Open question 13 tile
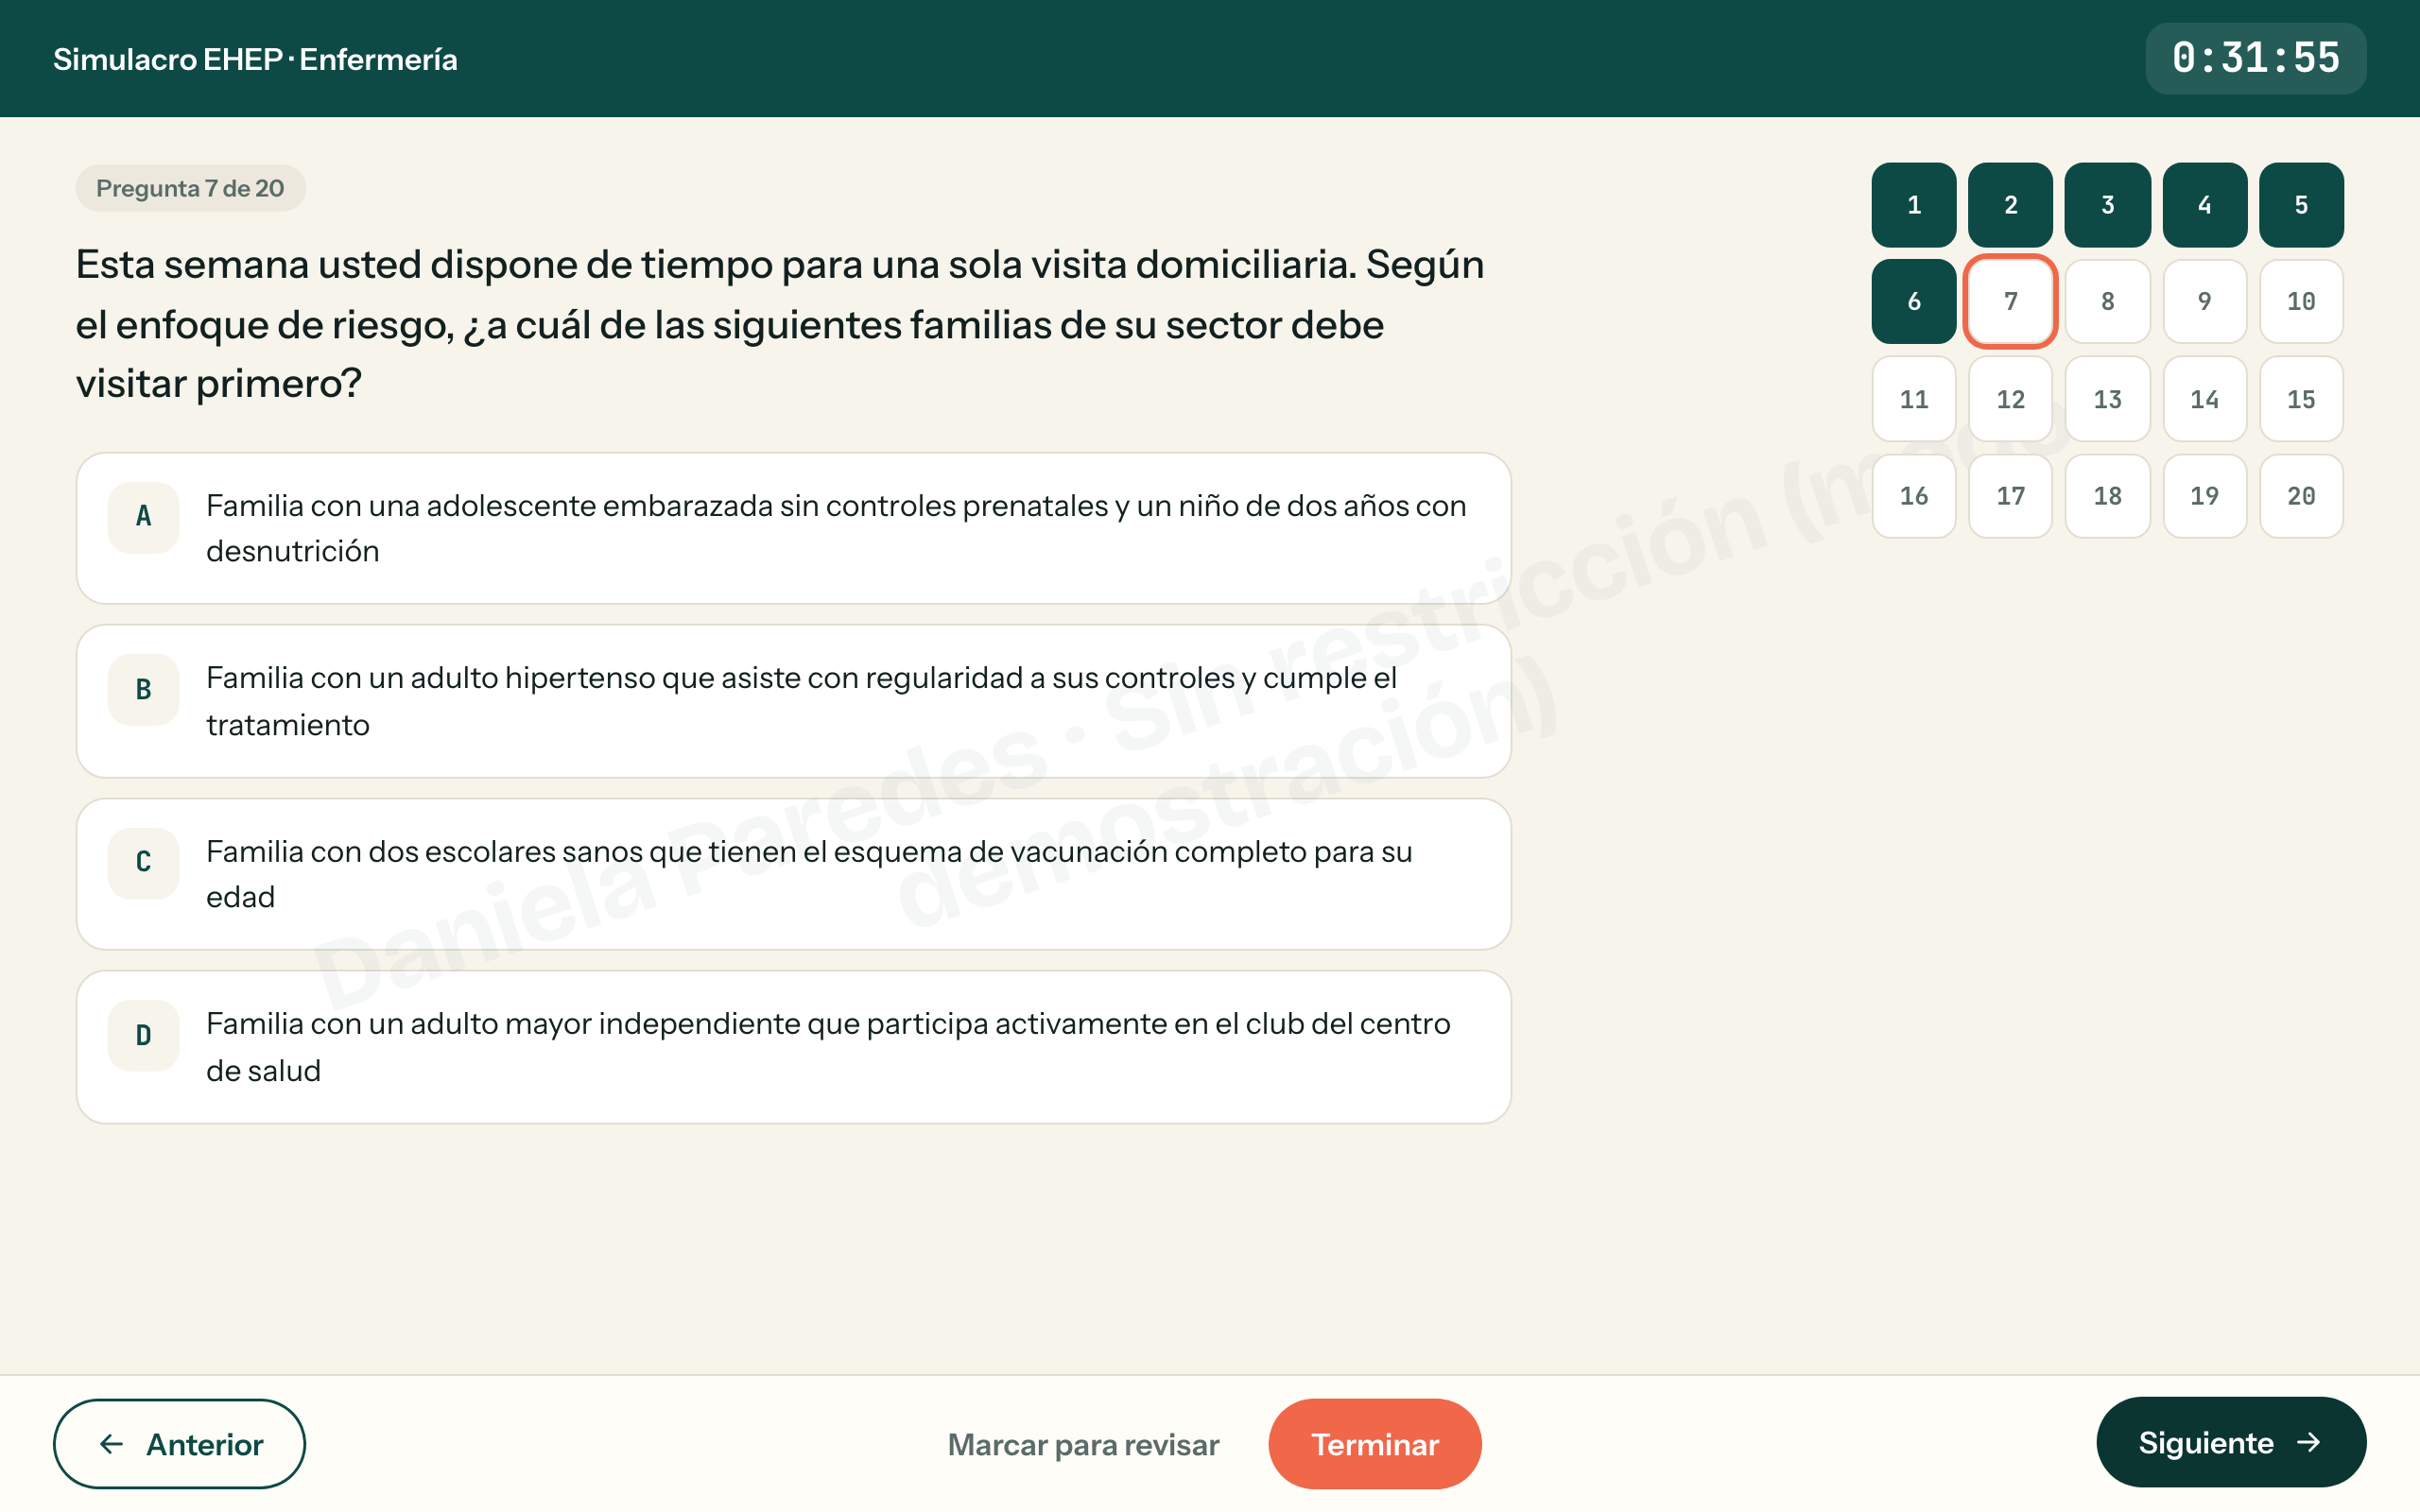Image resolution: width=2420 pixels, height=1512 pixels. (2107, 399)
